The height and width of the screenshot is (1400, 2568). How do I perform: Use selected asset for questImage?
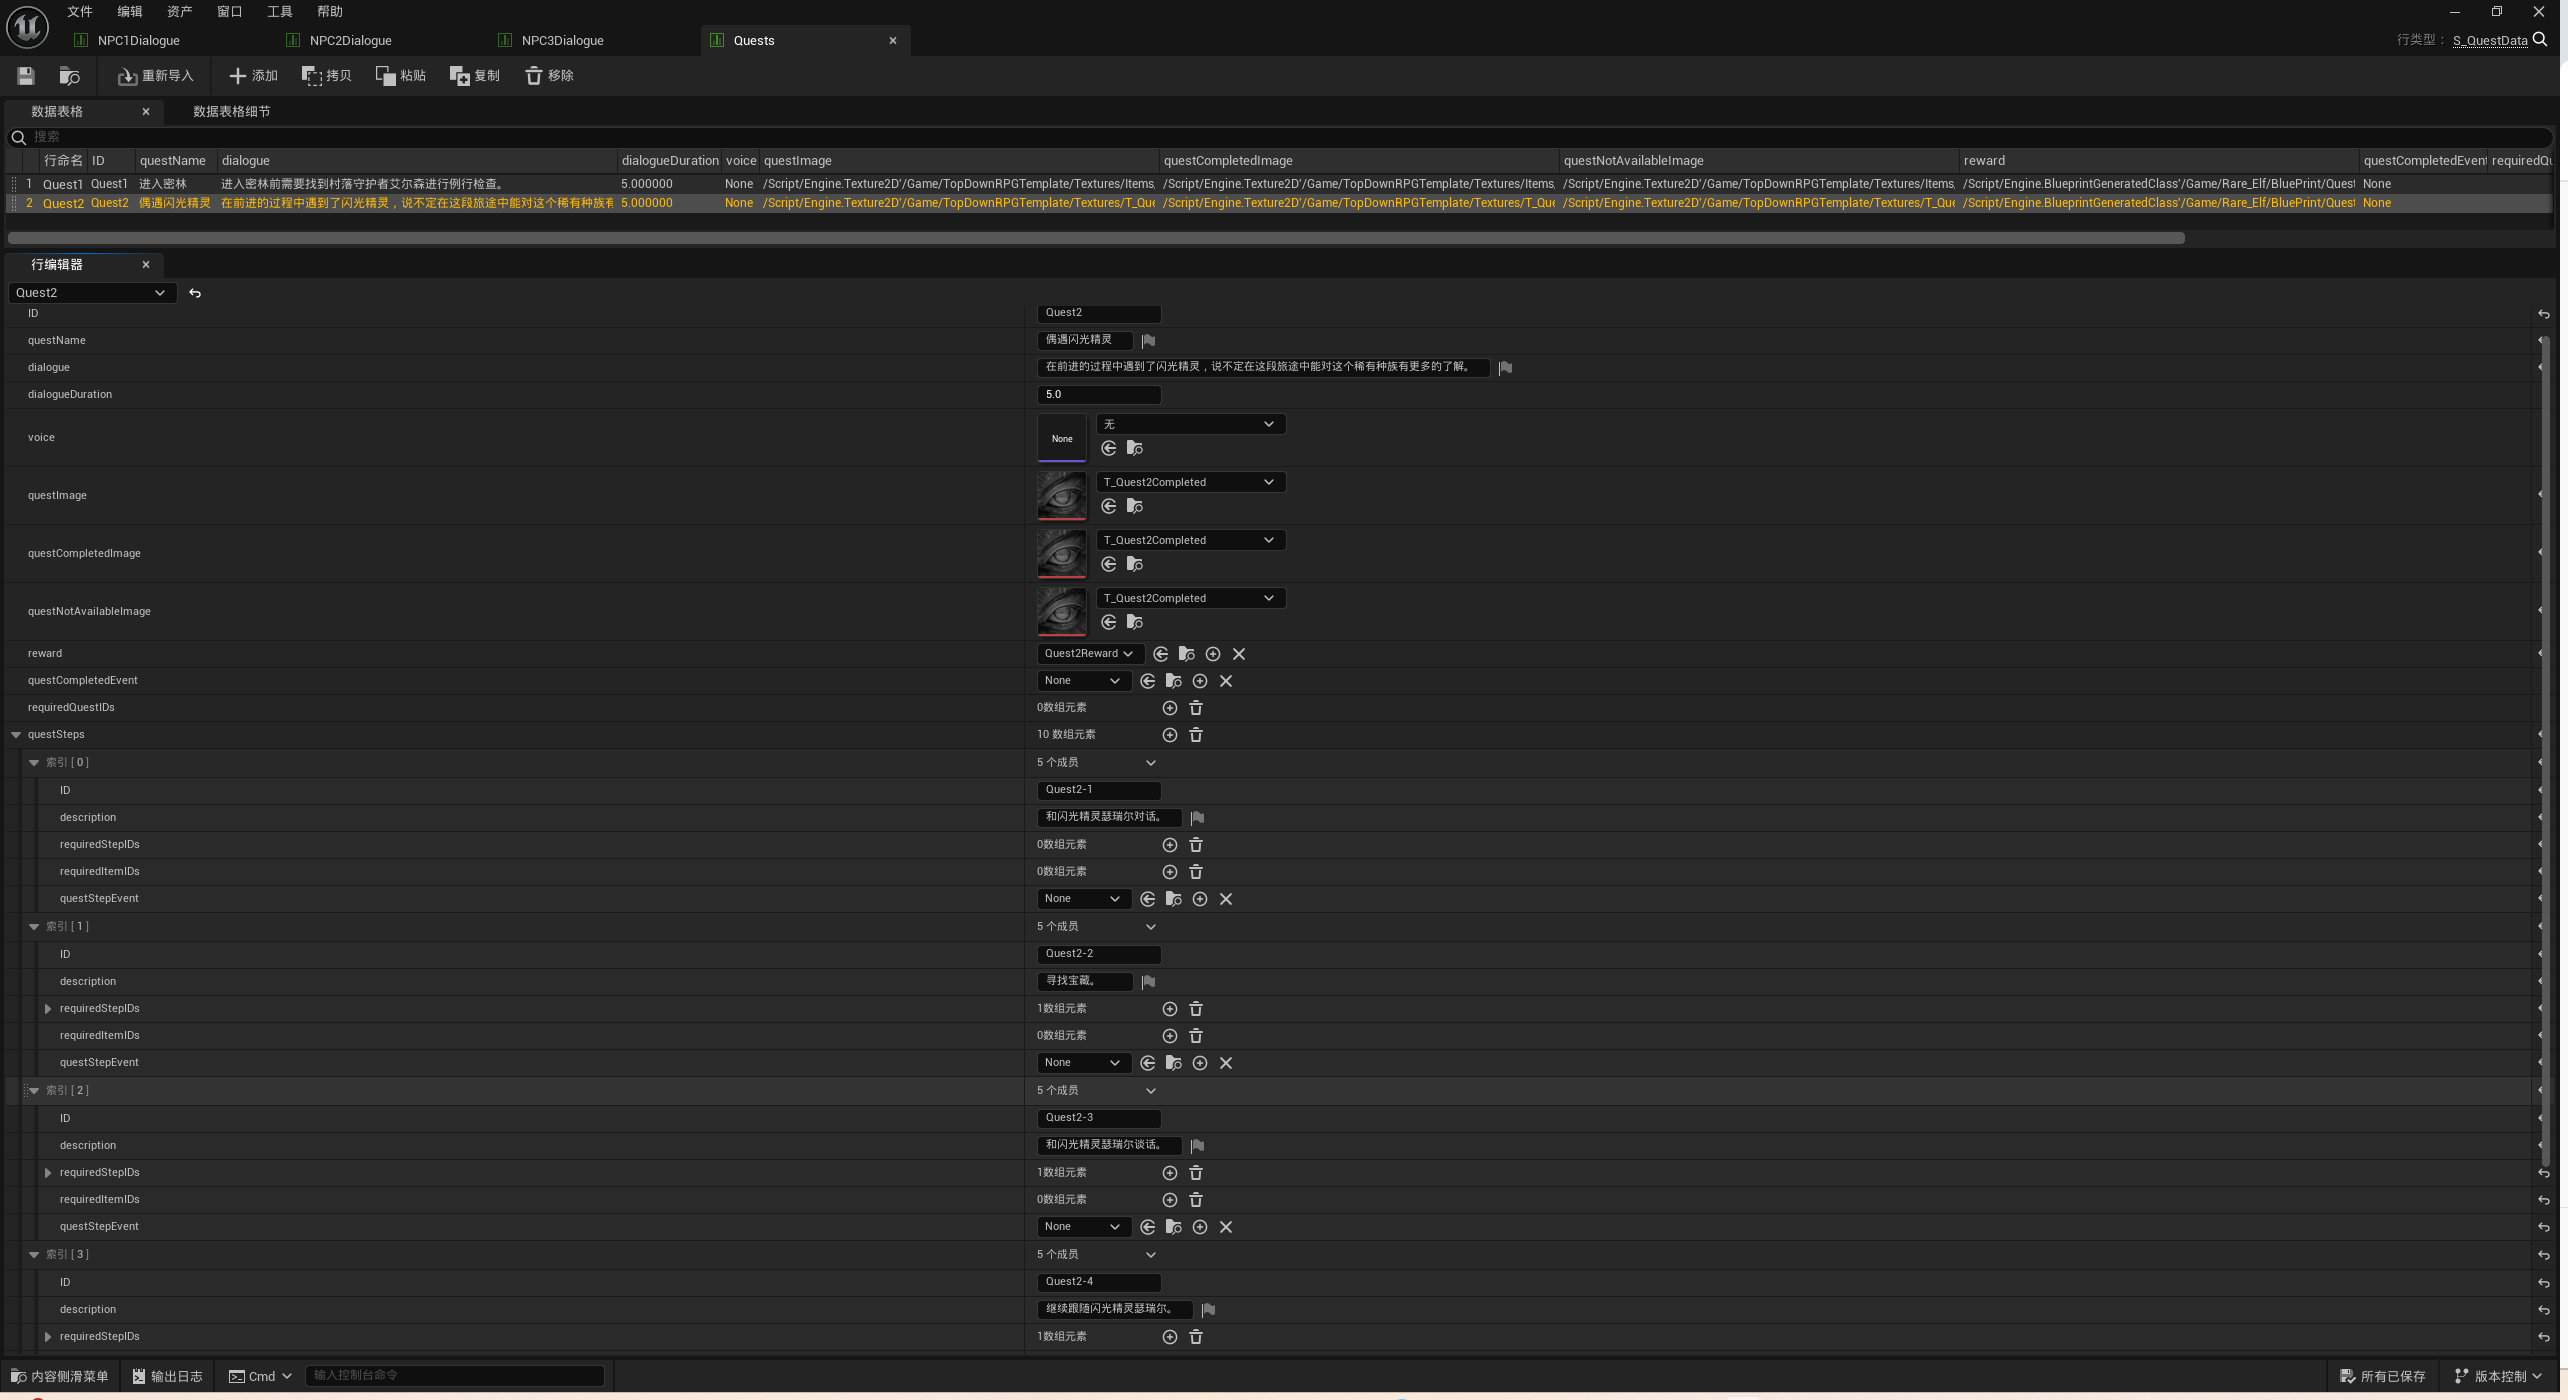[x=1109, y=507]
